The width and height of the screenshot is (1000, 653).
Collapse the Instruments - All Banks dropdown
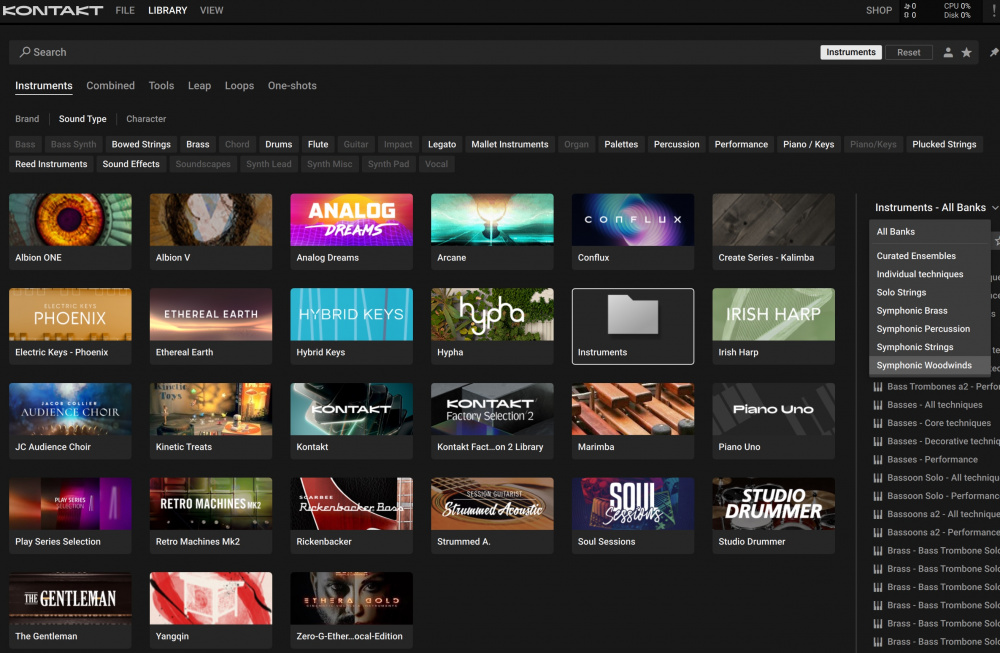click(x=936, y=207)
